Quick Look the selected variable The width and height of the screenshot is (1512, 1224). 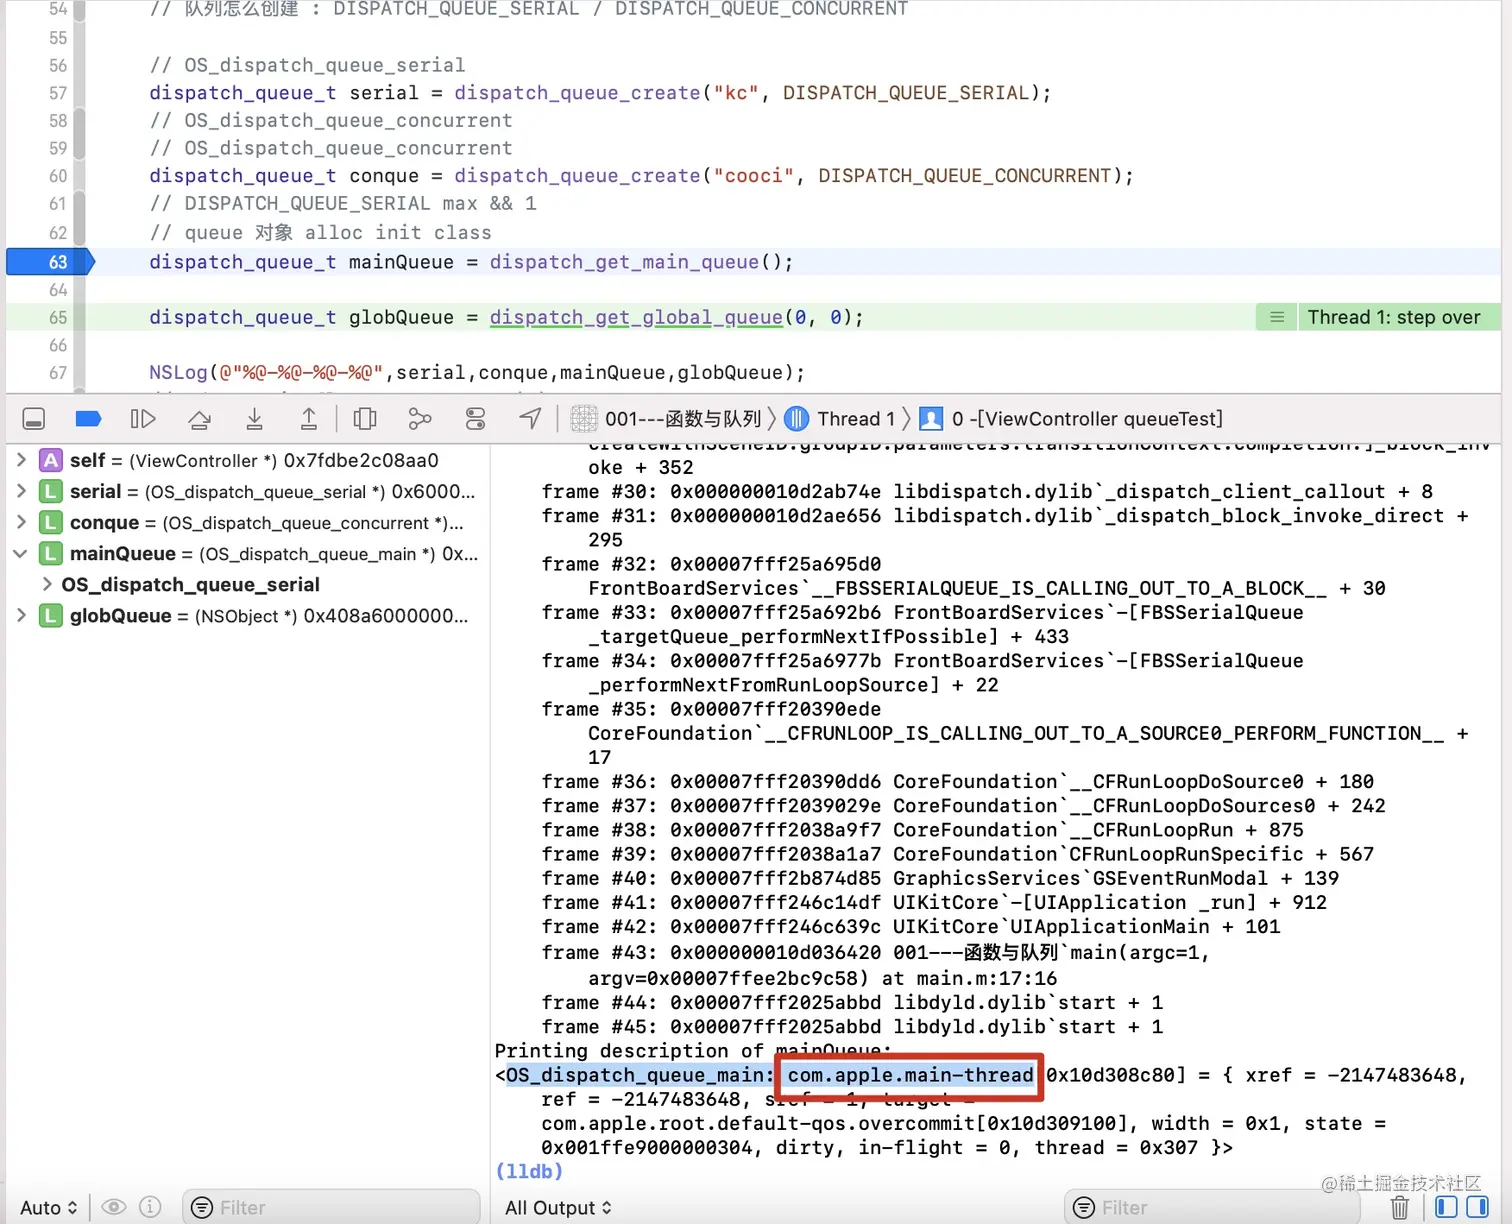click(x=114, y=1207)
